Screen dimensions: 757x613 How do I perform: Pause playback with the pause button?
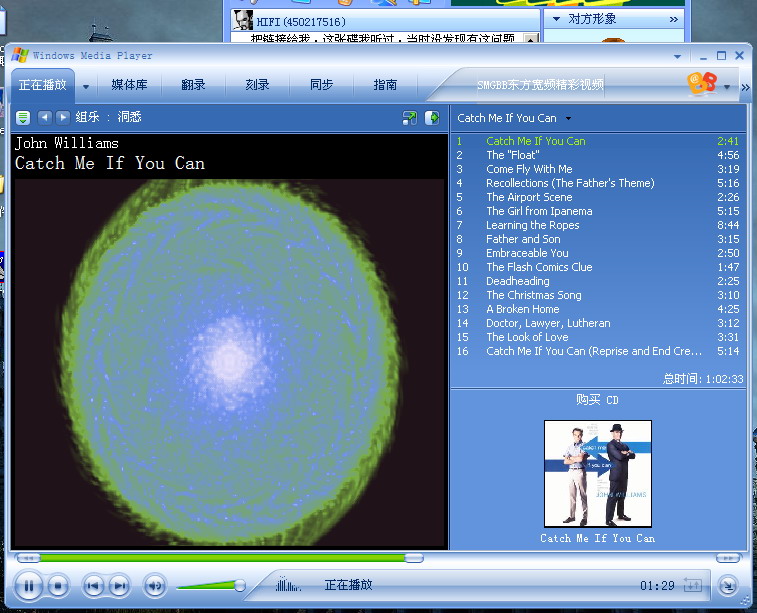click(x=28, y=586)
